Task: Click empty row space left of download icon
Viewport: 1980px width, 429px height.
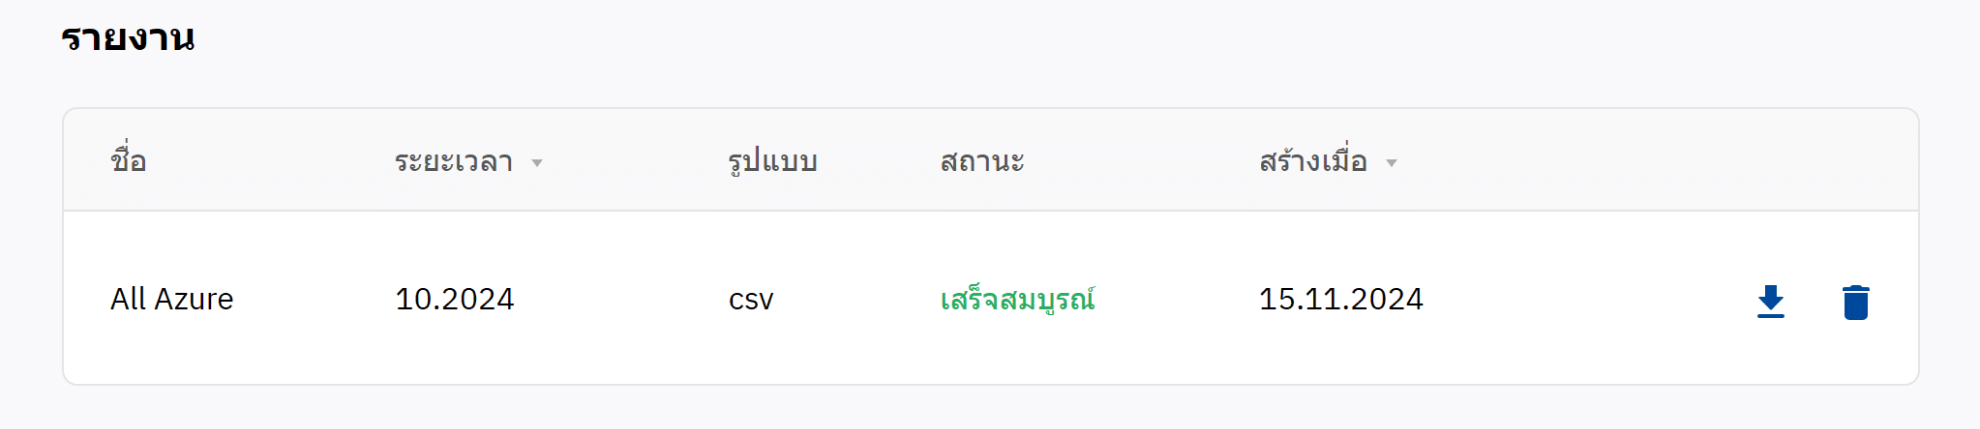Action: (1600, 299)
